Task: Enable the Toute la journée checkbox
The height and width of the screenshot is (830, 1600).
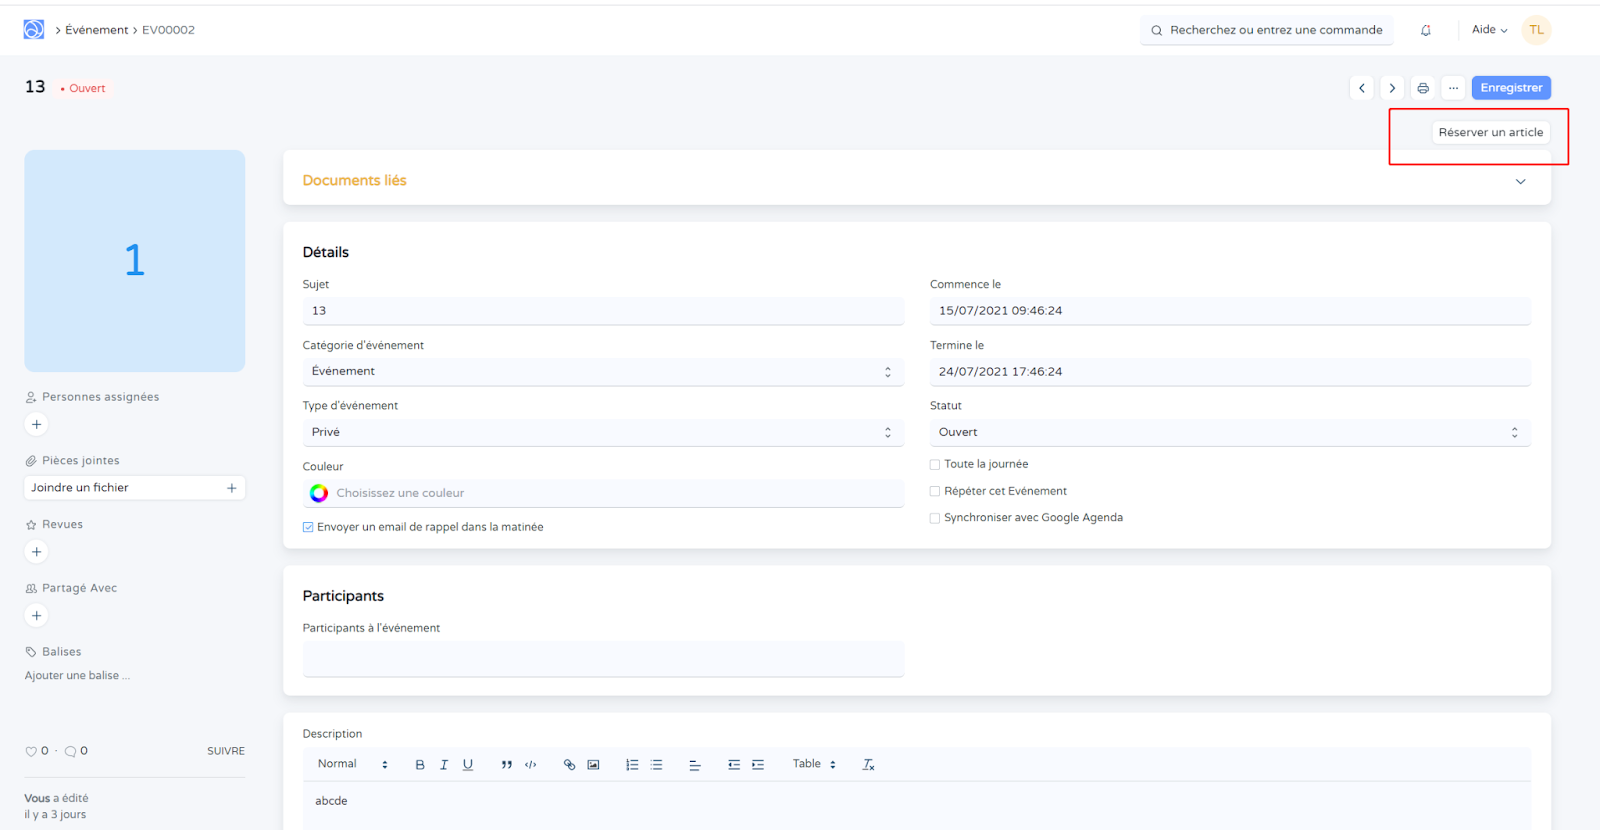Action: point(935,465)
